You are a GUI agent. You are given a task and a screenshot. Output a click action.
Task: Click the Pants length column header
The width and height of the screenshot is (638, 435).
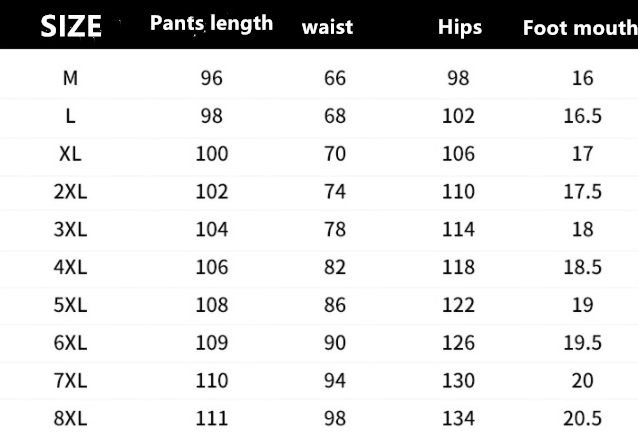coord(211,24)
